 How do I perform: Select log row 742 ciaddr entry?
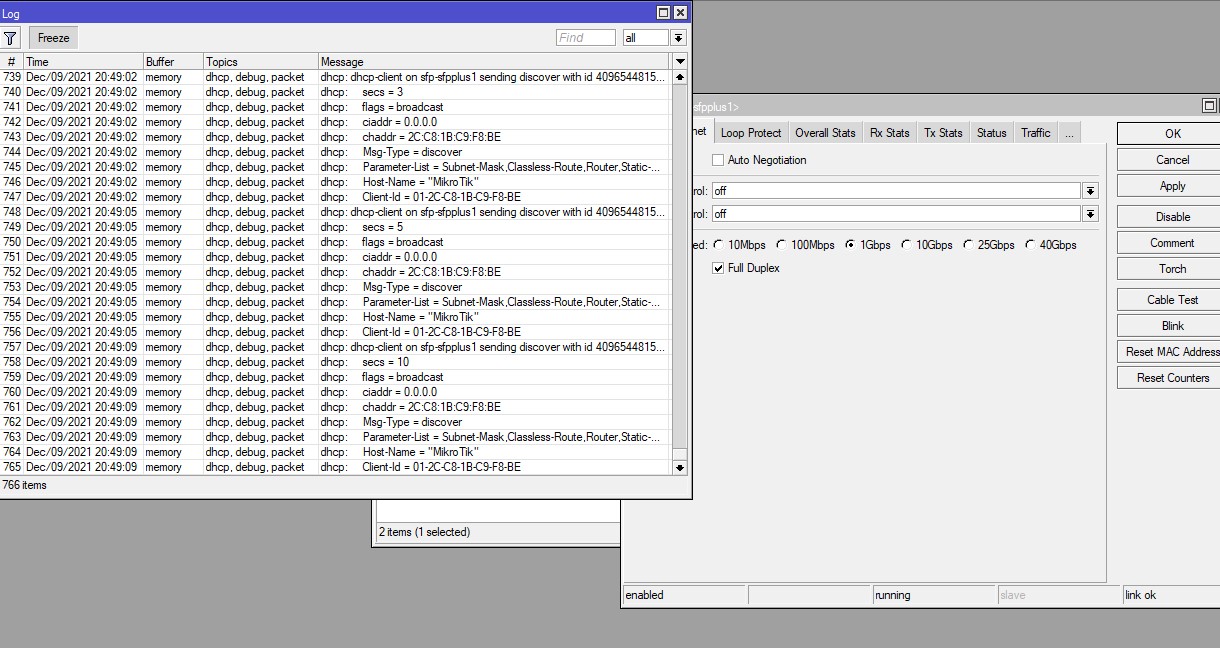coord(336,122)
